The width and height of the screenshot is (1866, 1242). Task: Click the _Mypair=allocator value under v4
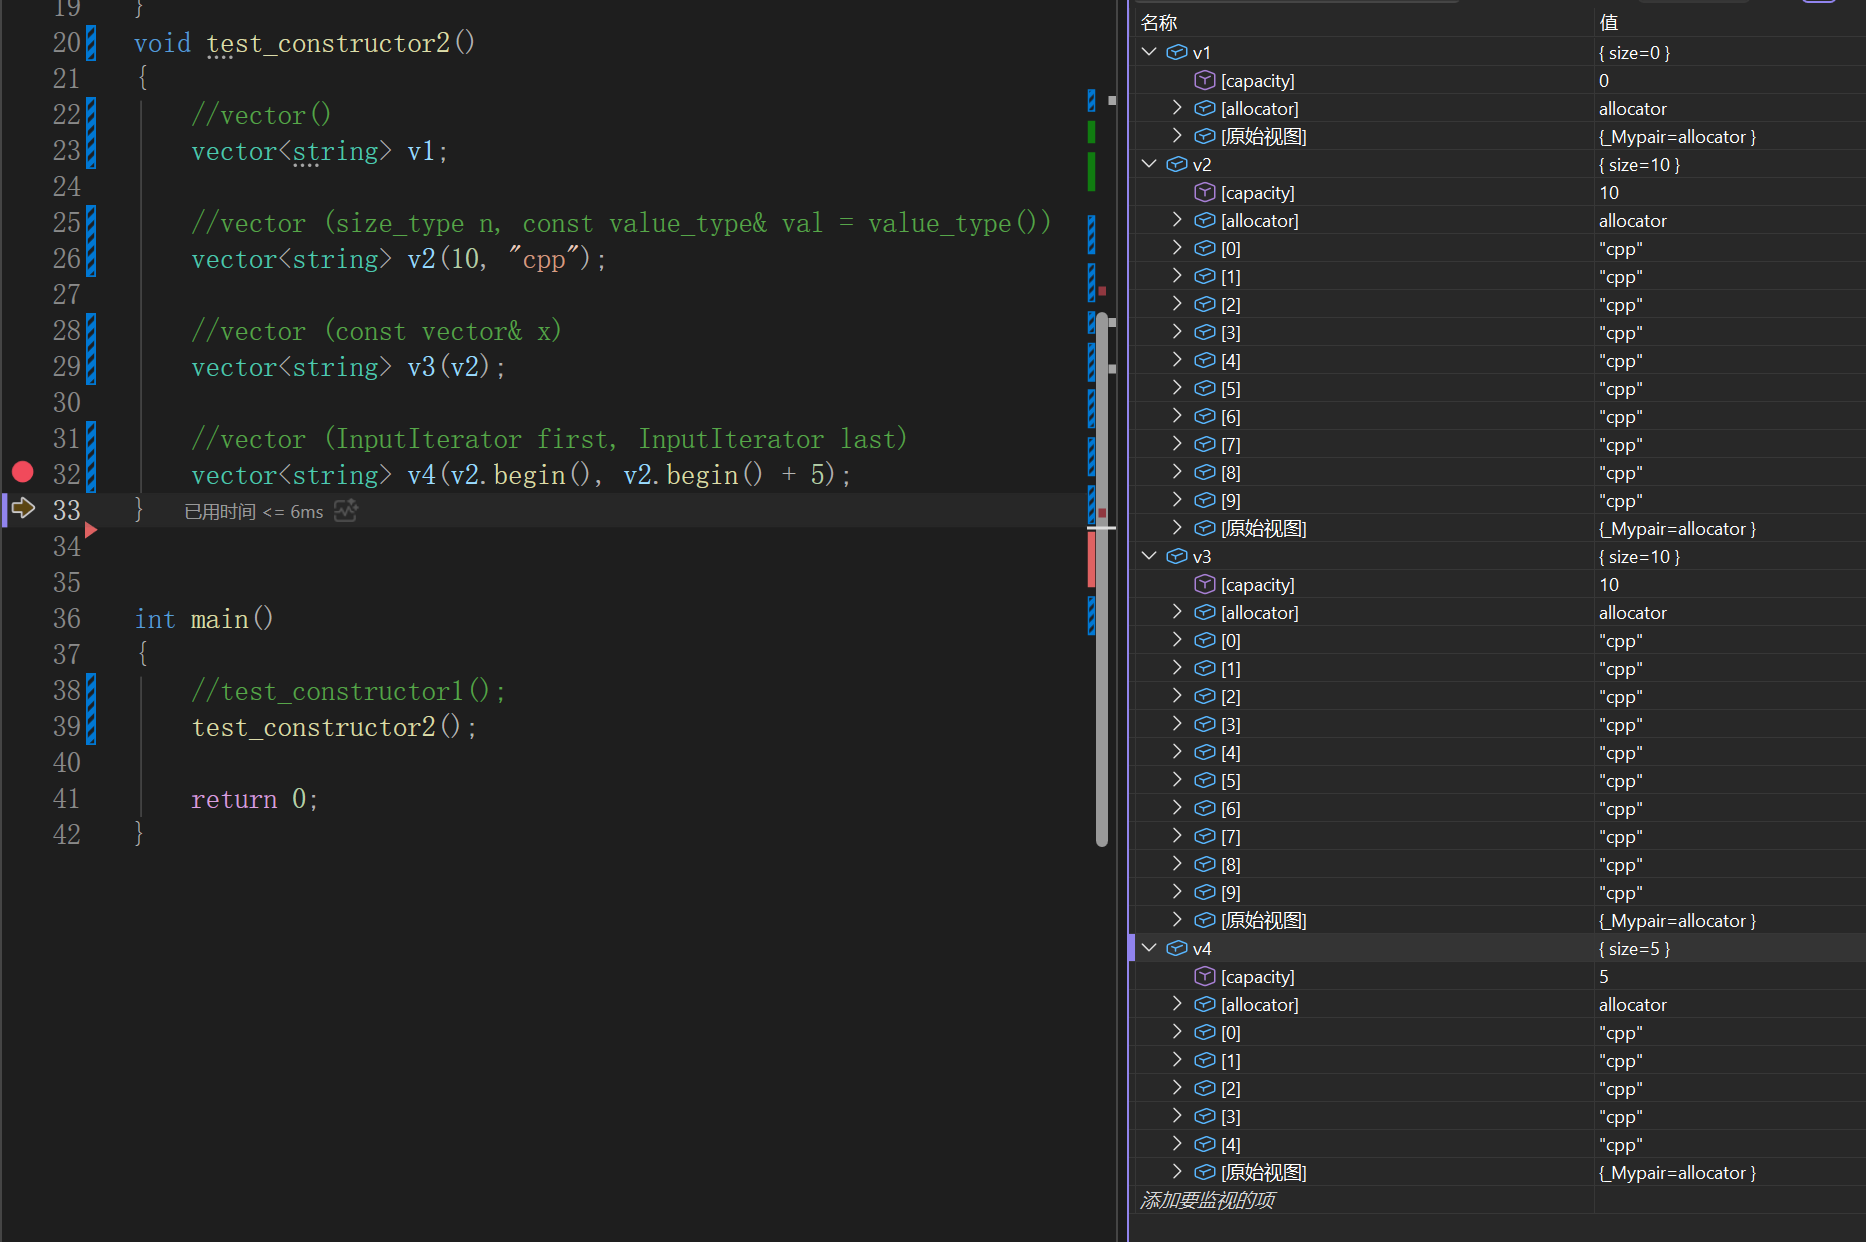pyautogui.click(x=1677, y=1172)
